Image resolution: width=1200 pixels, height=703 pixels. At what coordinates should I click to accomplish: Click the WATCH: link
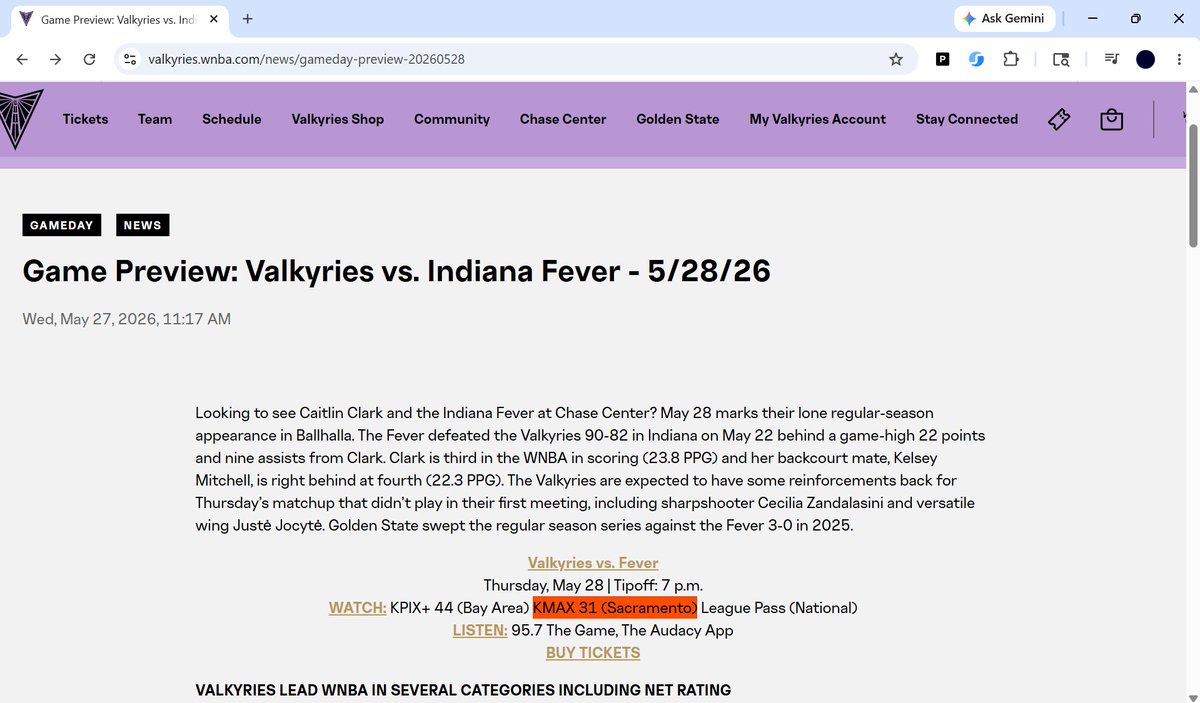[x=357, y=608]
